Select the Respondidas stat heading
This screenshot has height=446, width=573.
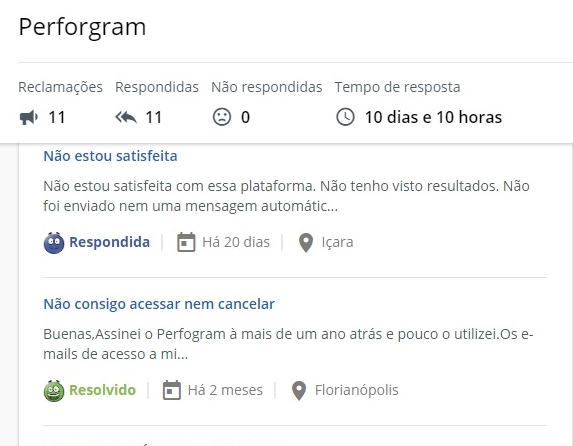coord(157,87)
